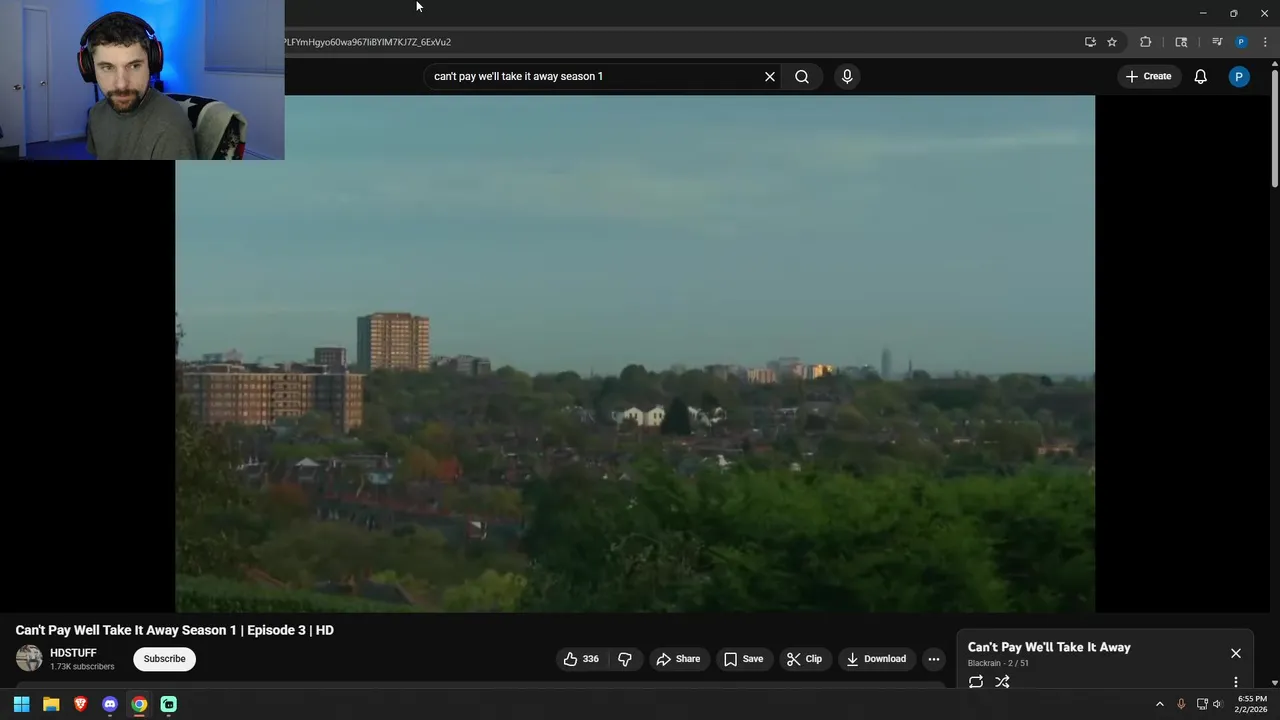
Task: Open Discord from taskbar
Action: 110,704
